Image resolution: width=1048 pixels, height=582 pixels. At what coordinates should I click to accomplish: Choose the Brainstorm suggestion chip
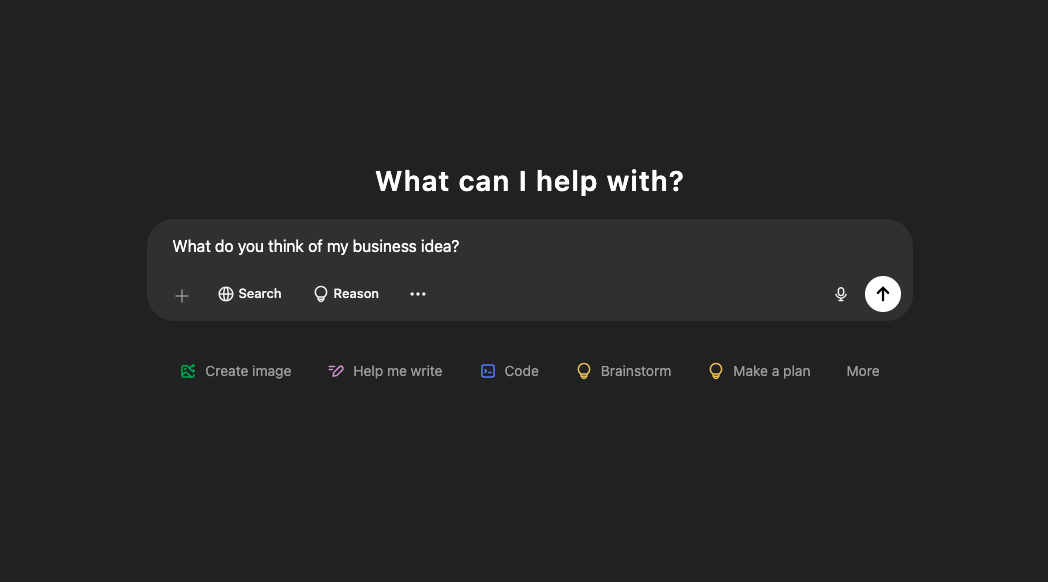[623, 370]
